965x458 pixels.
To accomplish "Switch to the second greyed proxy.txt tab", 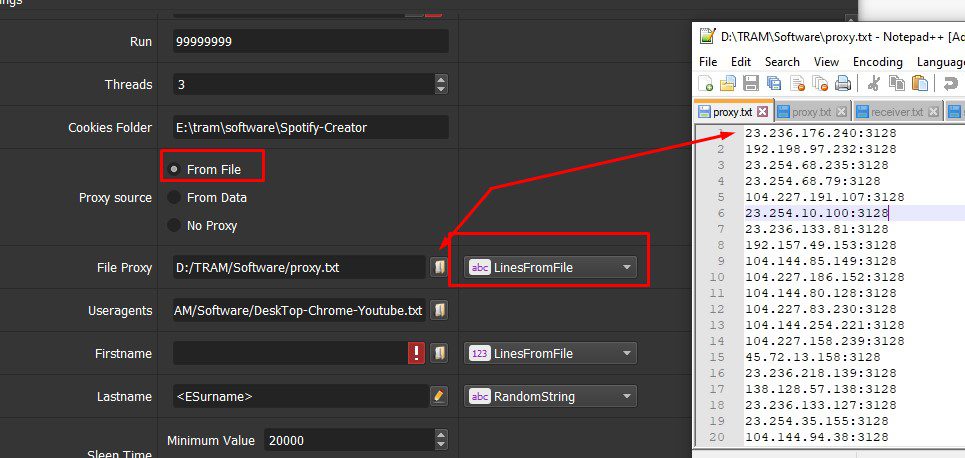I will point(811,112).
